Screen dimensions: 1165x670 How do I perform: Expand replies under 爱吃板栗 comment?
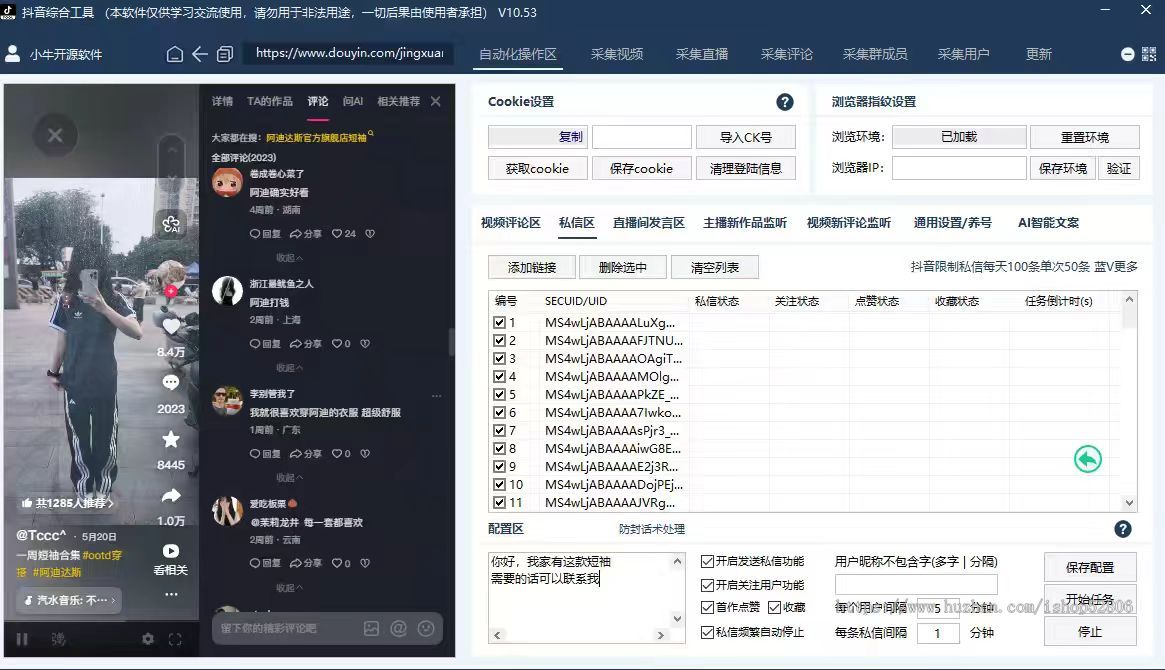(289, 588)
